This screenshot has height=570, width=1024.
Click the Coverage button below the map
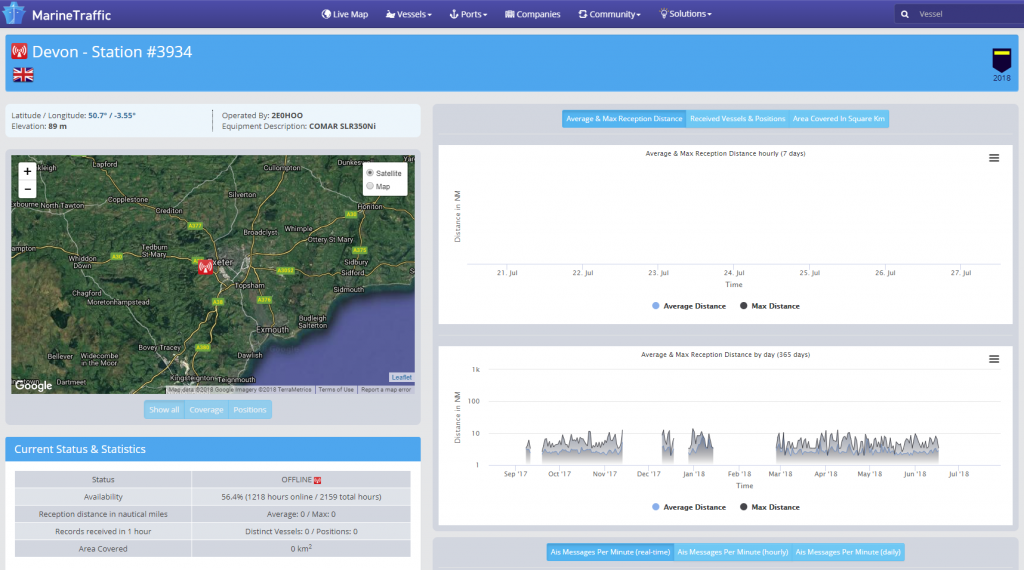coord(207,409)
